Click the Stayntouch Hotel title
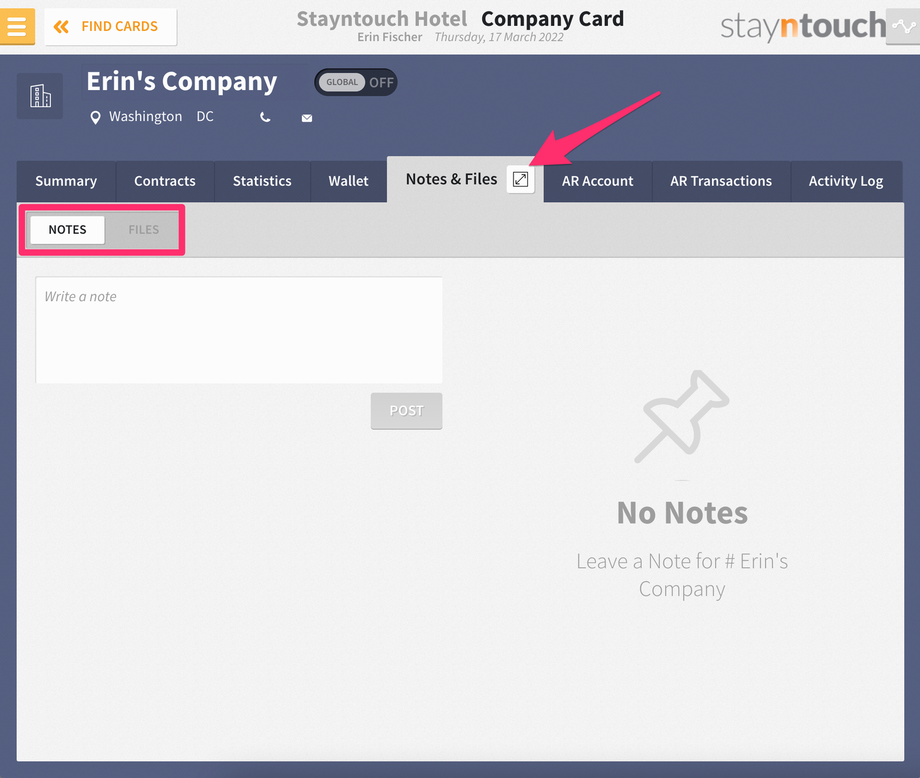 coord(382,19)
